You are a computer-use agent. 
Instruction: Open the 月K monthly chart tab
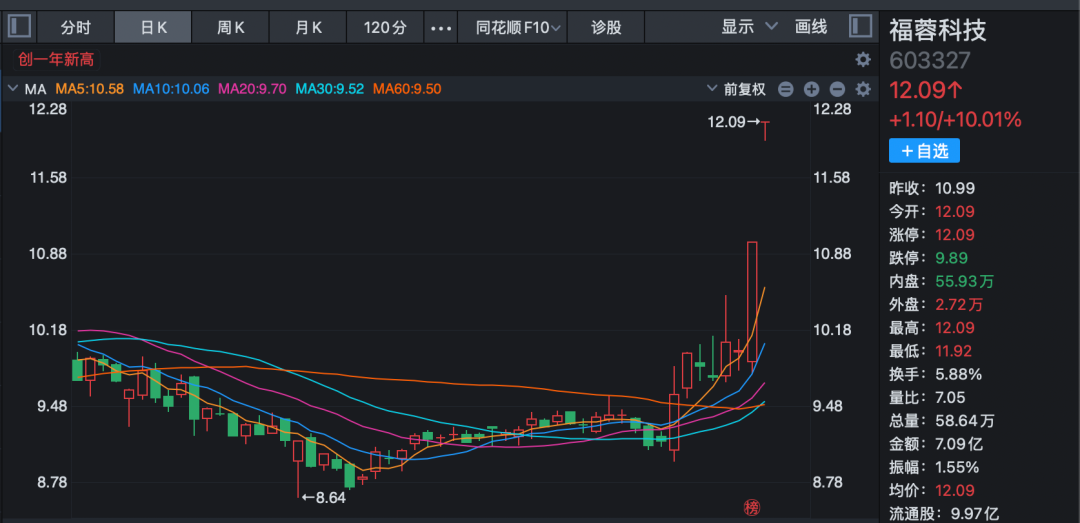(308, 28)
